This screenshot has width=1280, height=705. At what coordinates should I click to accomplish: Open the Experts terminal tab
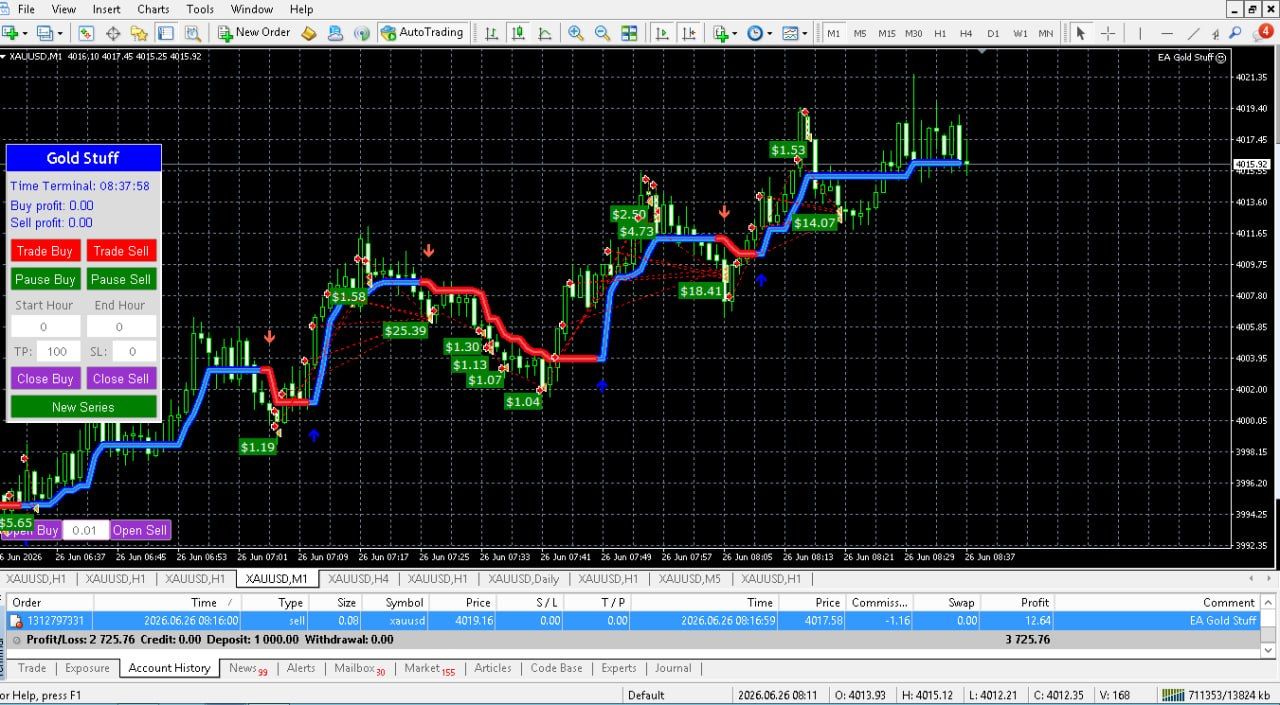click(x=619, y=668)
